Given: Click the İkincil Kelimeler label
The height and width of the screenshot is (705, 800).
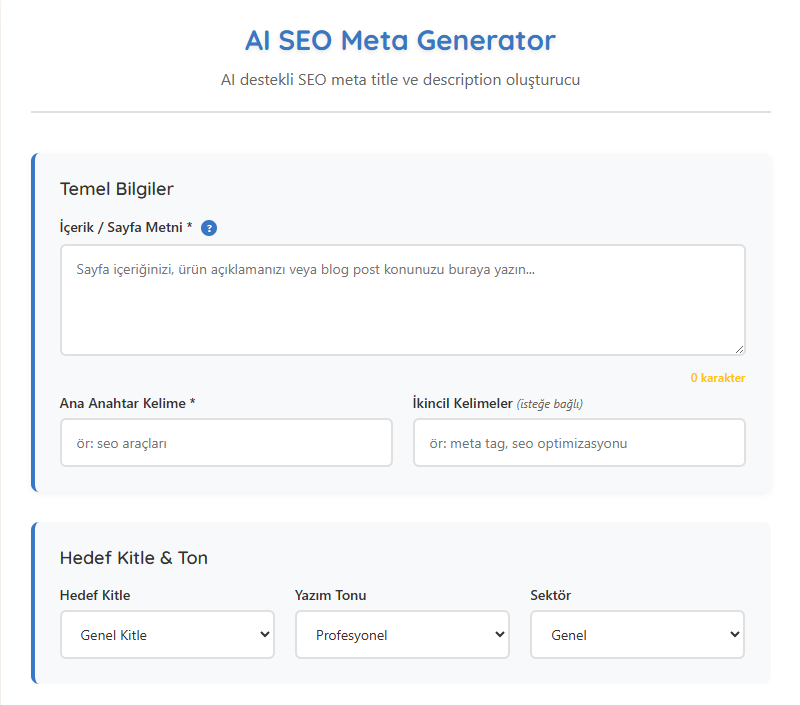Looking at the screenshot, I should click(462, 403).
